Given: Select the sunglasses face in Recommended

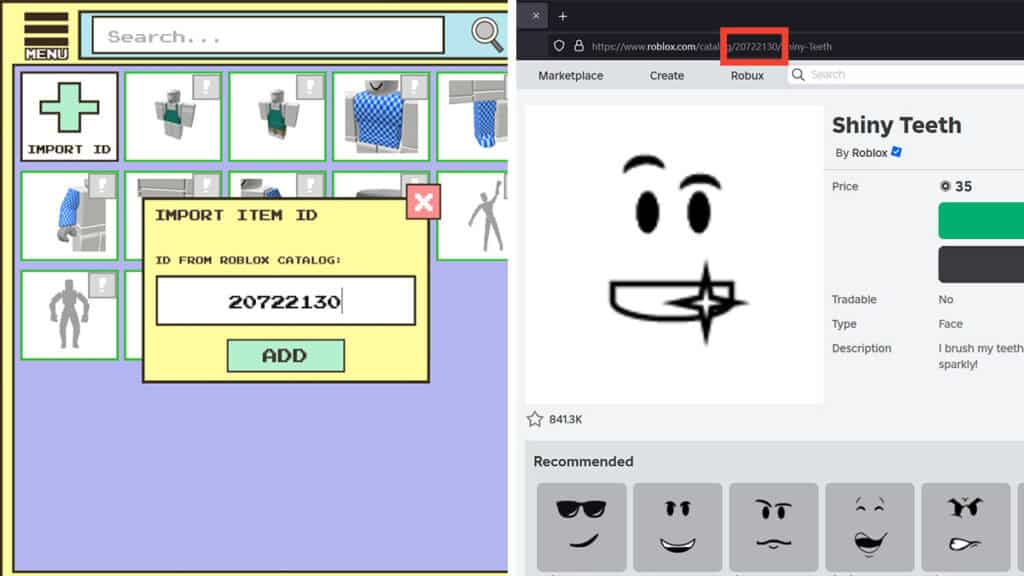Looking at the screenshot, I should [581, 525].
